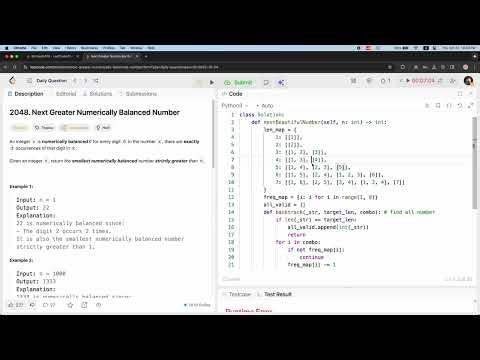This screenshot has width=480, height=360.
Task: Open the problem list panel icon
Action: click(29, 81)
